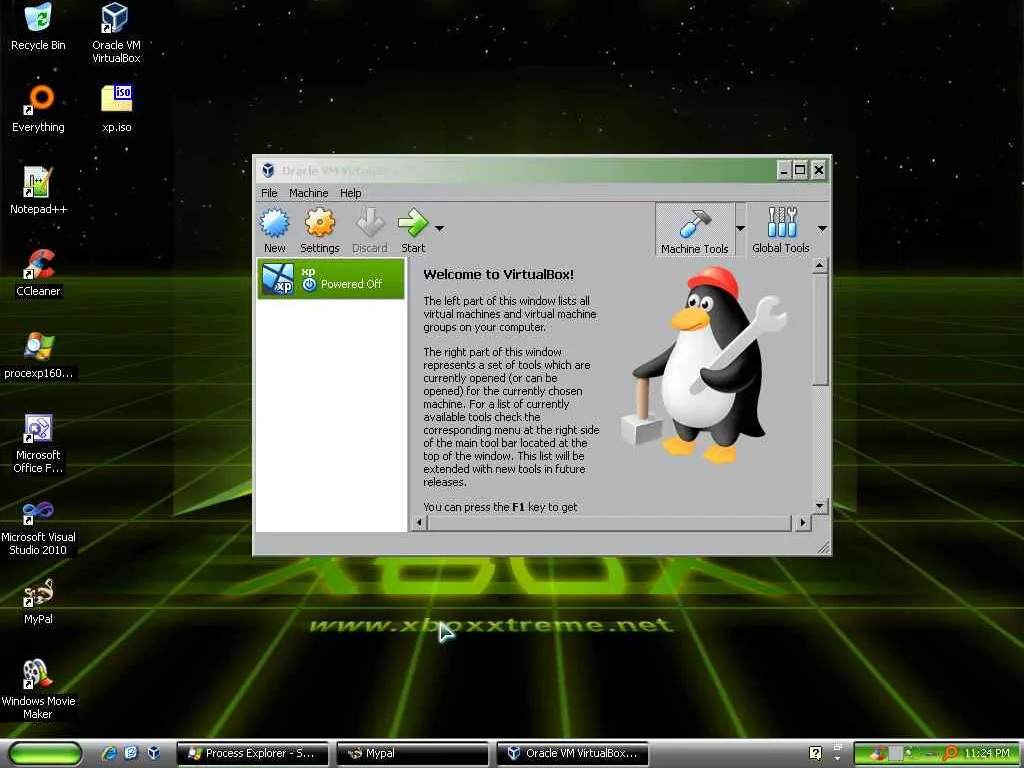Viewport: 1024px width, 768px height.
Task: Select Microsoft Visual Studio 2010 shortcut
Action: pyautogui.click(x=39, y=526)
